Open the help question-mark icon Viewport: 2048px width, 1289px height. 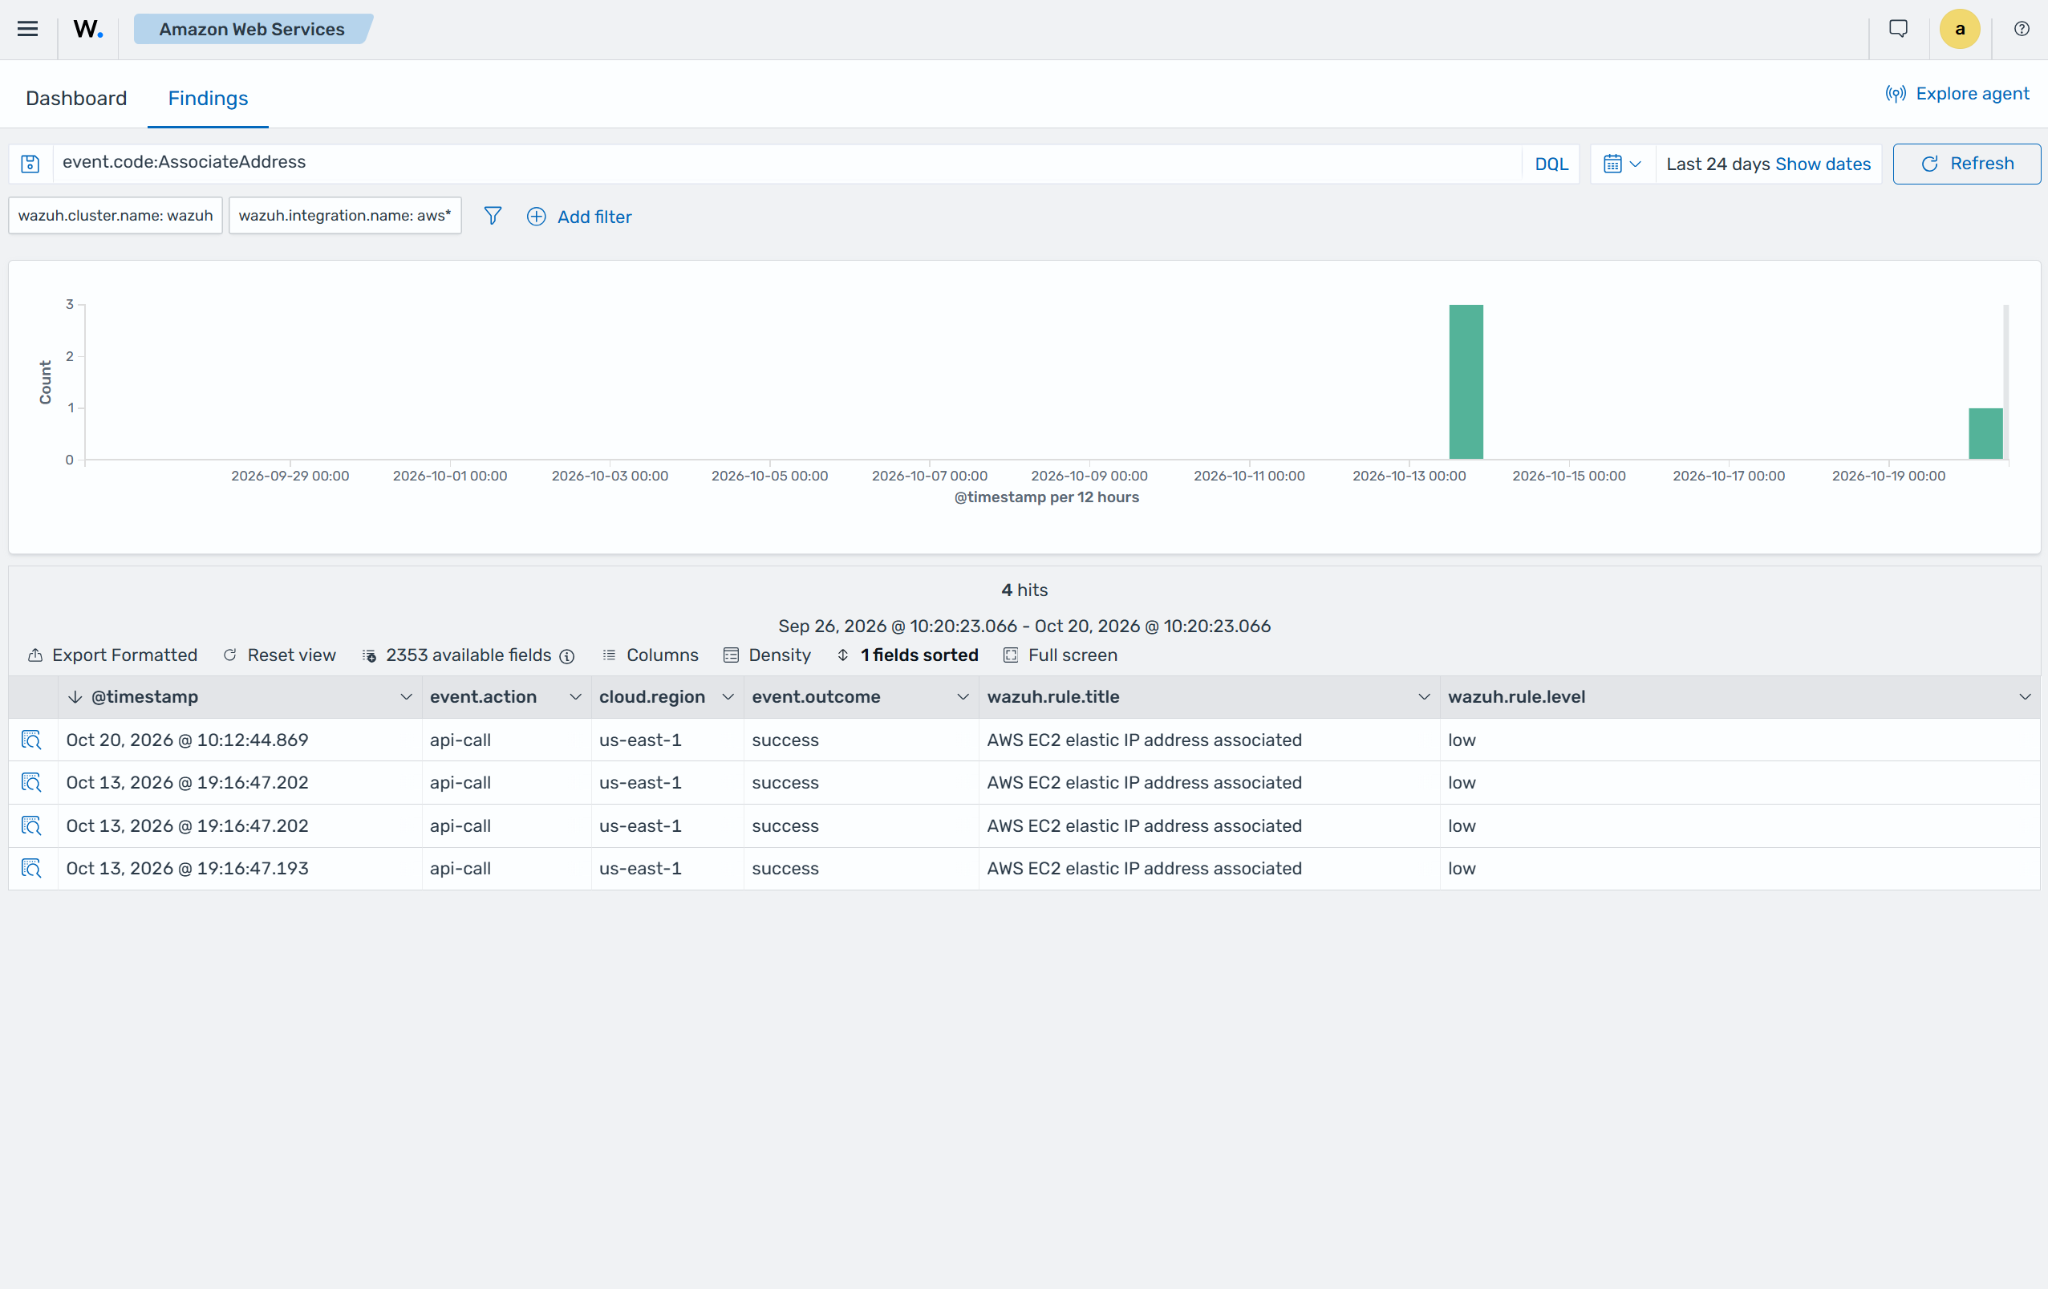coord(2021,29)
